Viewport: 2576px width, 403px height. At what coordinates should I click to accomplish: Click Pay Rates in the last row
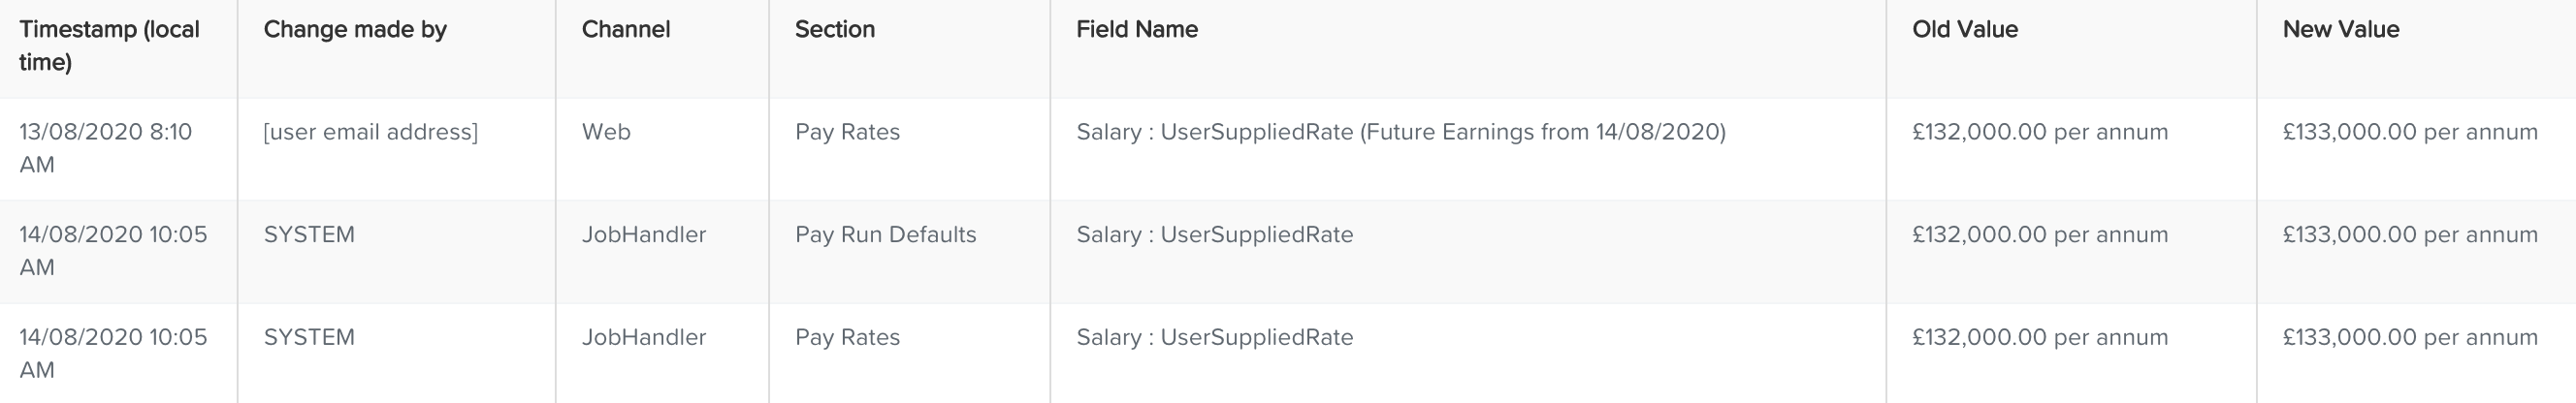point(847,337)
